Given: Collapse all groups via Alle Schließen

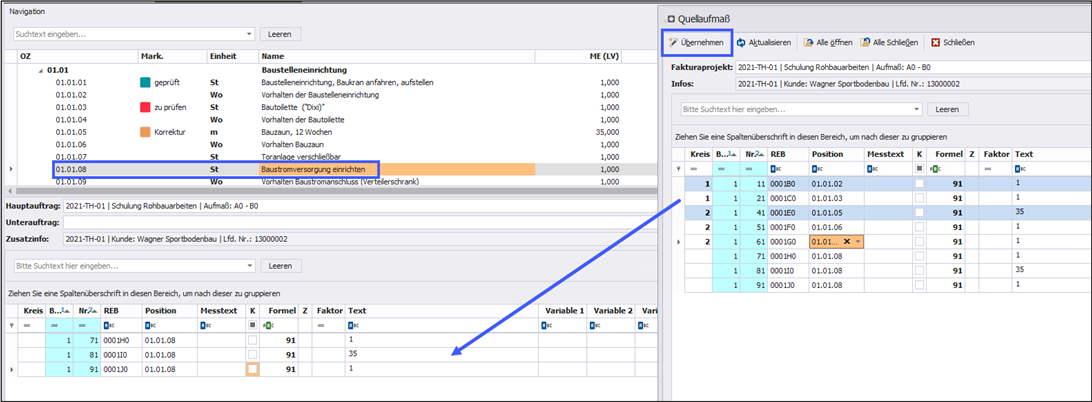Looking at the screenshot, I should pyautogui.click(x=892, y=42).
